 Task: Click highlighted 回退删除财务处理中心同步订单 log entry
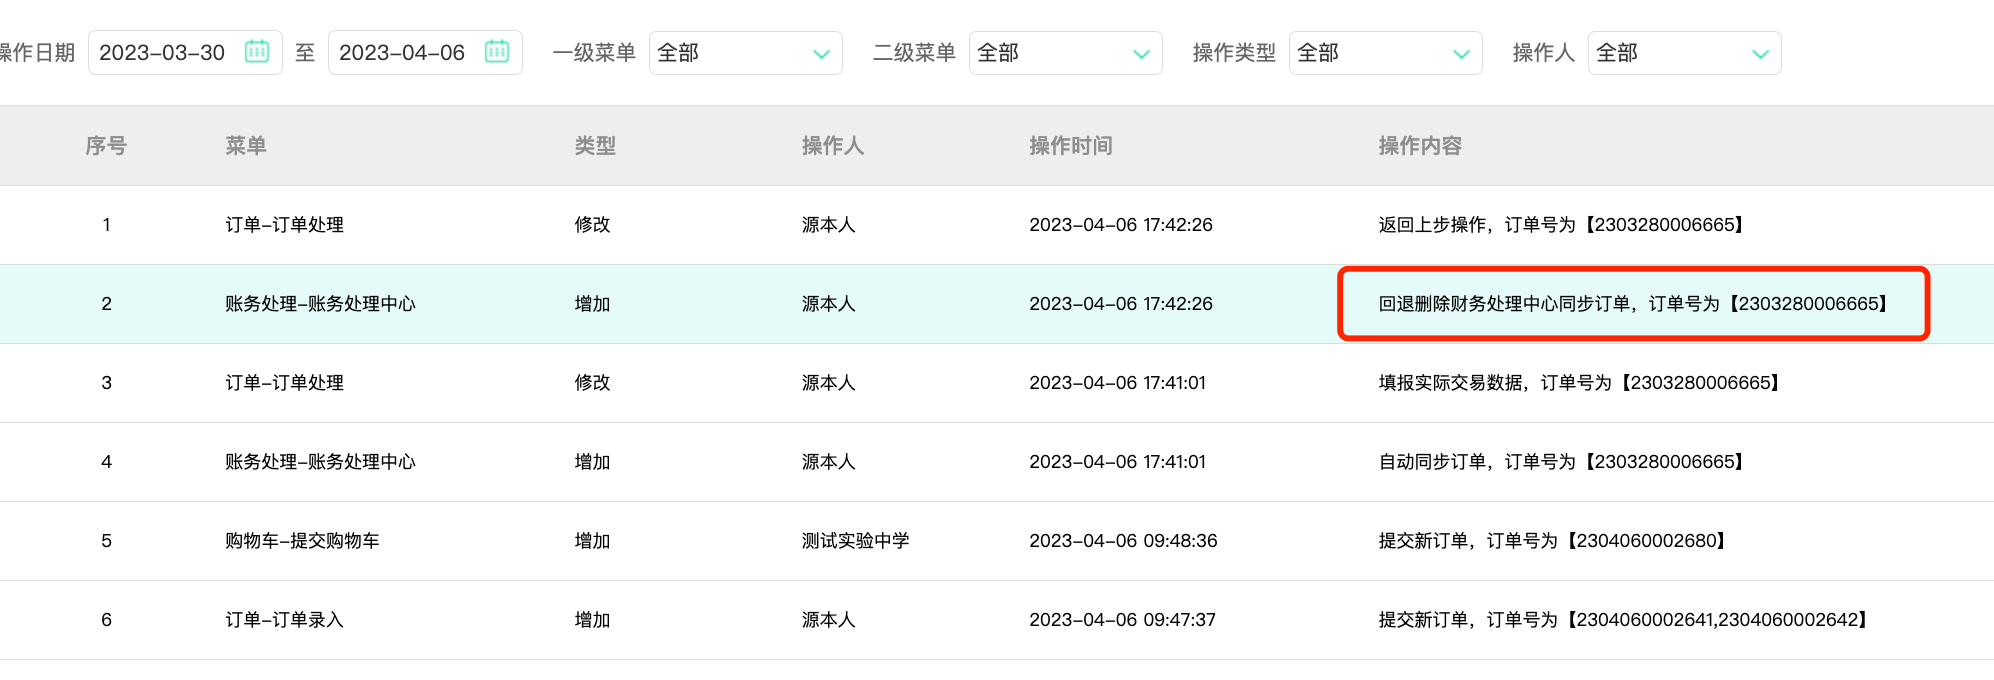point(1633,304)
